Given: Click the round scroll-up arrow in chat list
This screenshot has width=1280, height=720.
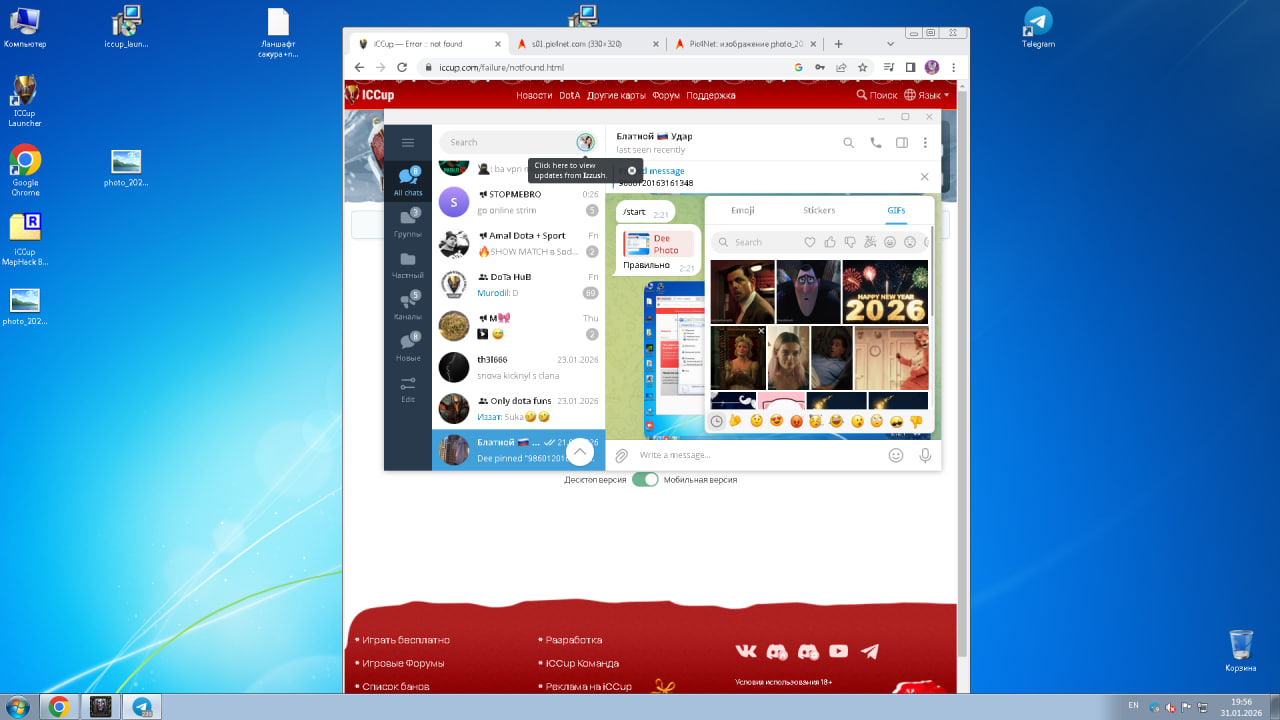Looking at the screenshot, I should tap(580, 453).
